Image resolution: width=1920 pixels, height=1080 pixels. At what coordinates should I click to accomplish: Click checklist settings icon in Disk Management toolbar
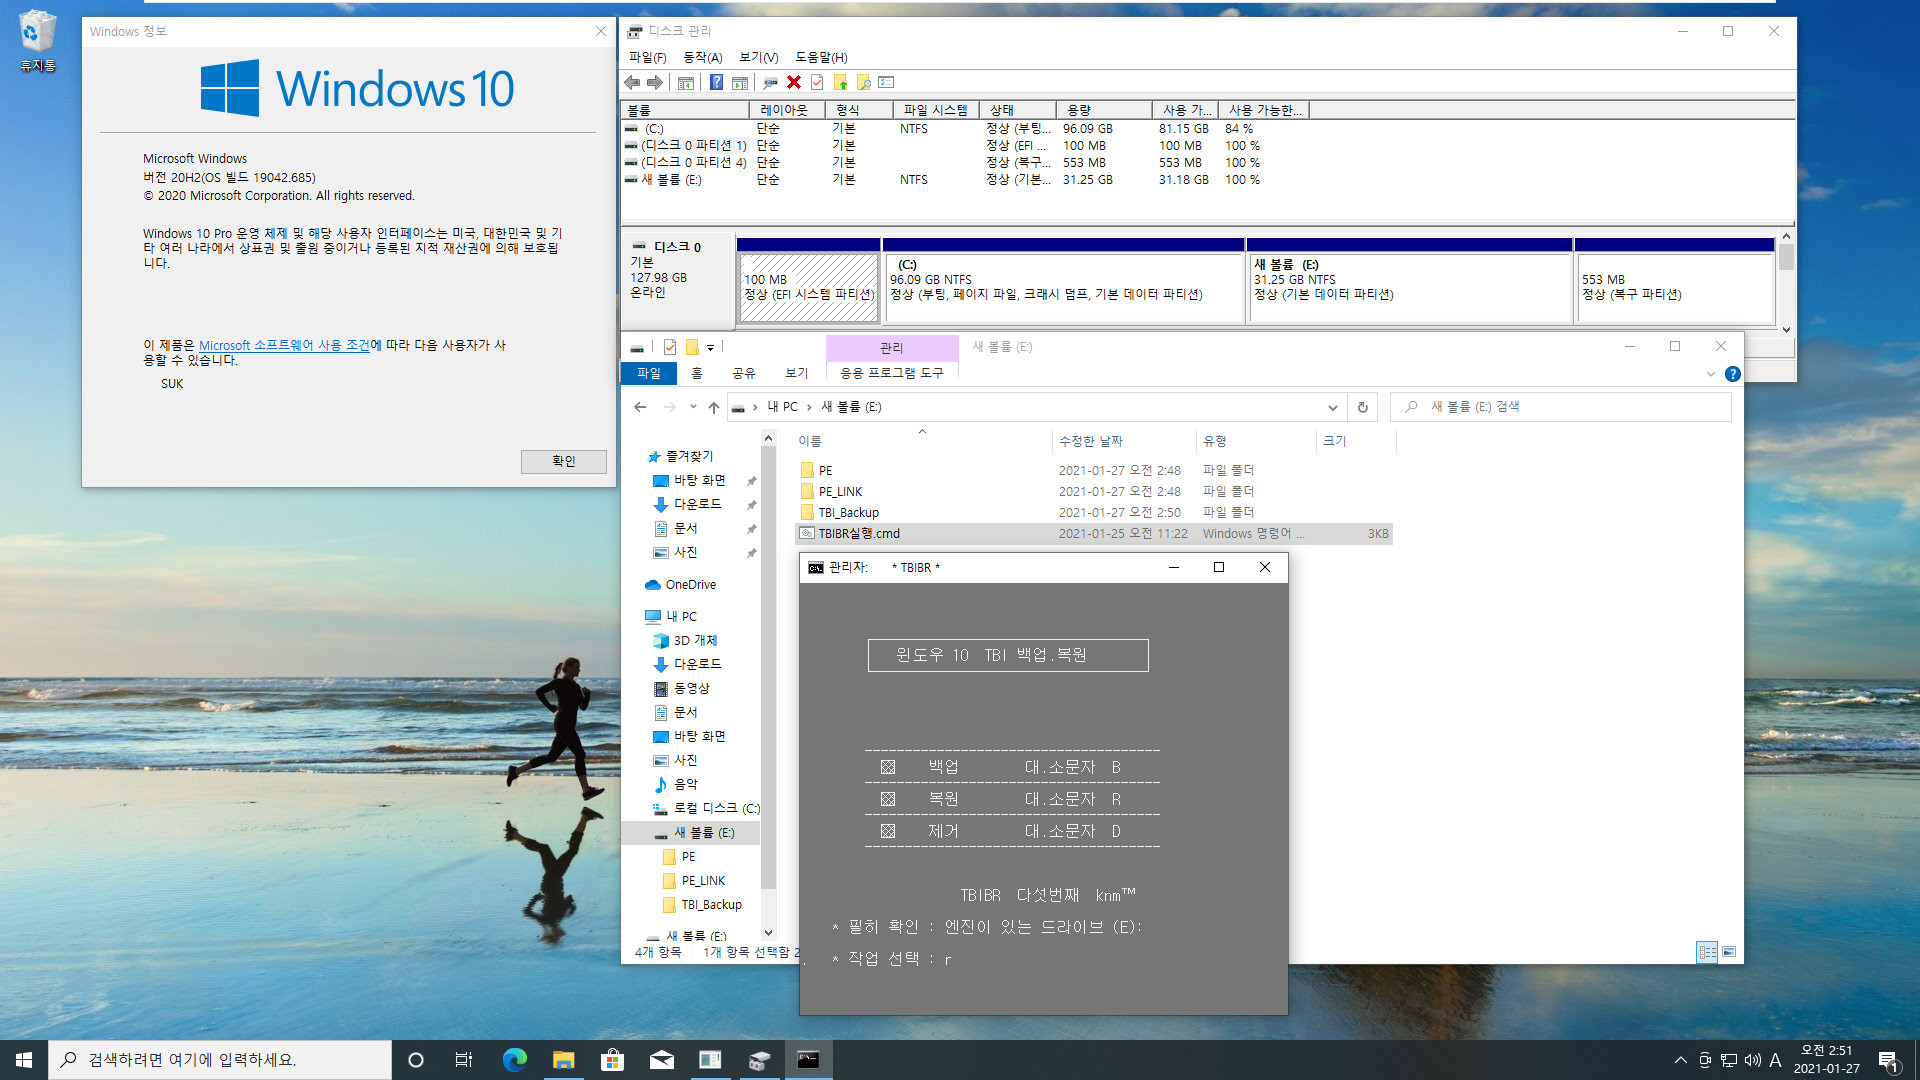tap(886, 82)
